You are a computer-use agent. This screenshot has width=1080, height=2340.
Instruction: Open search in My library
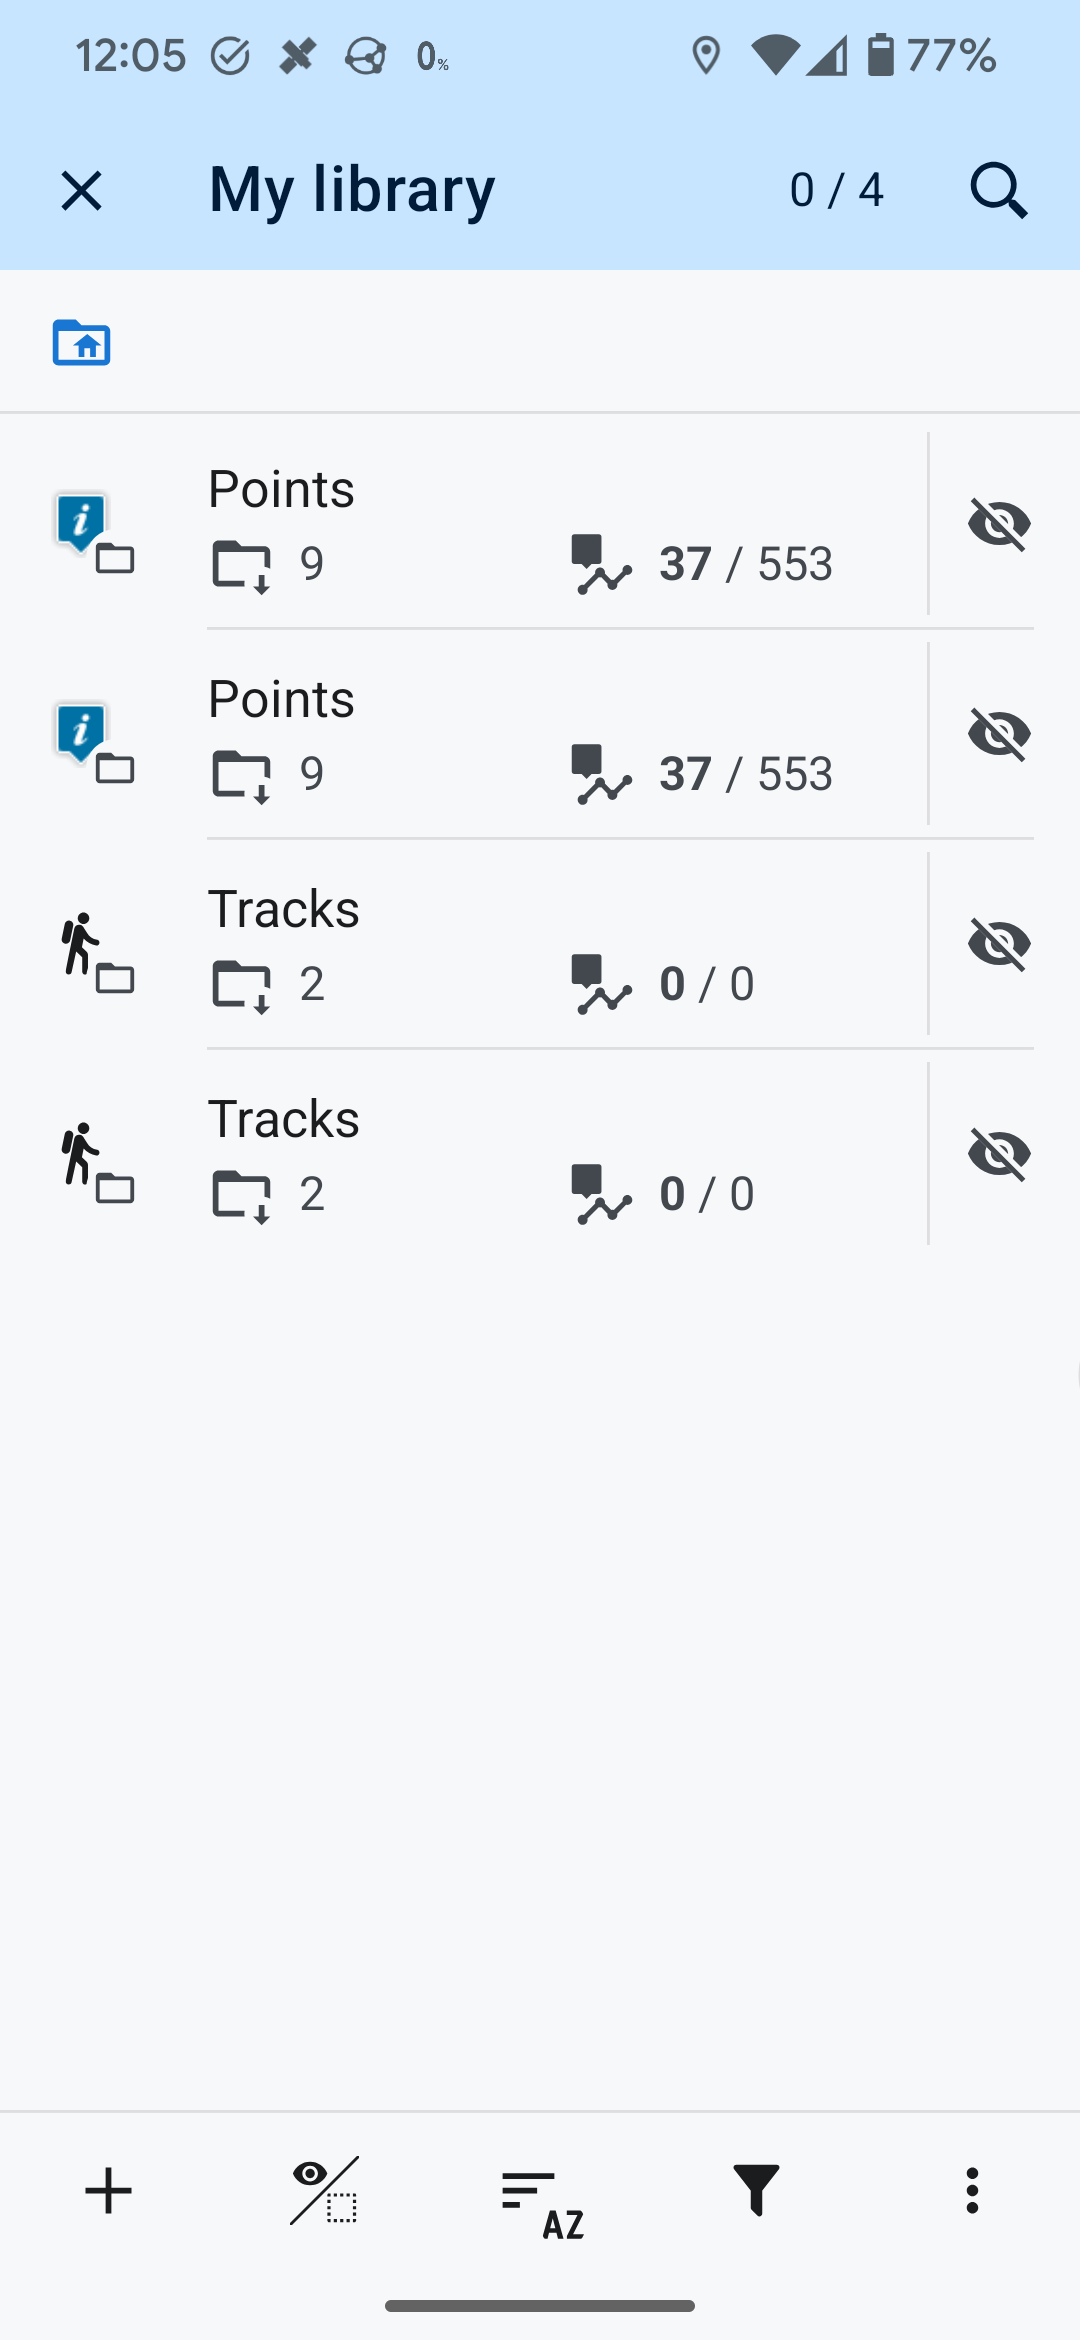[998, 190]
